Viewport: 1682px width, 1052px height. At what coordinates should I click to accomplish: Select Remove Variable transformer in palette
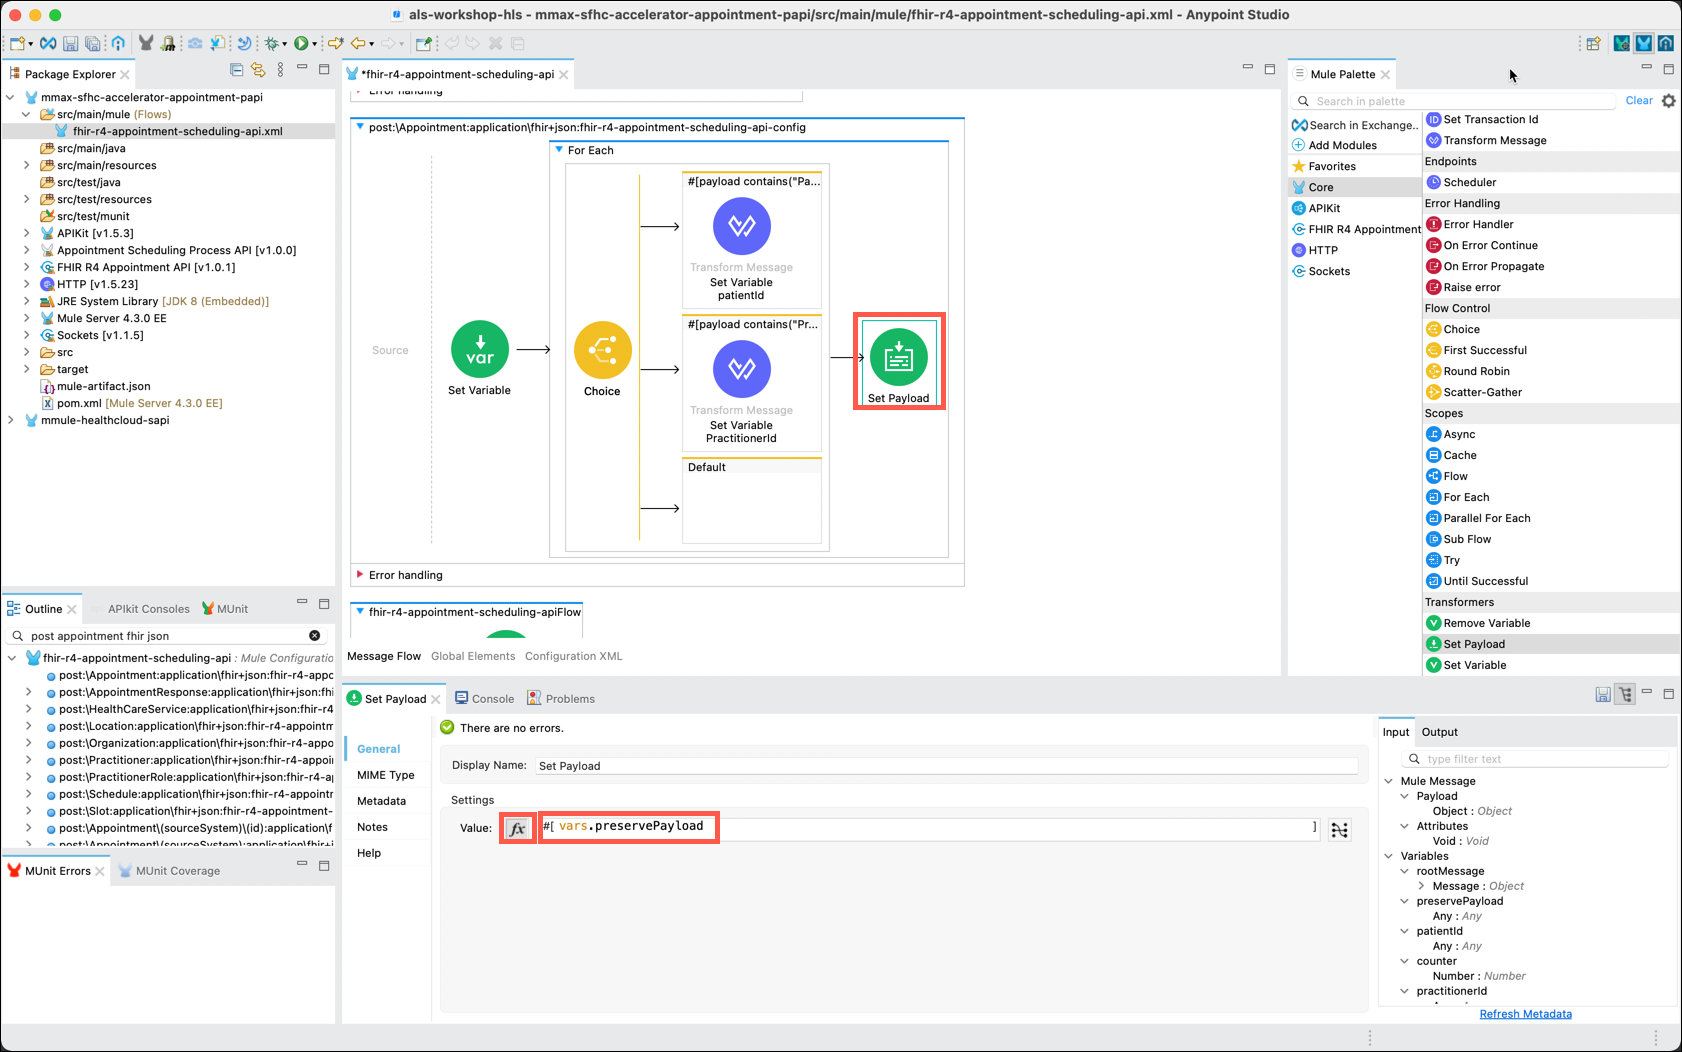coord(1478,623)
